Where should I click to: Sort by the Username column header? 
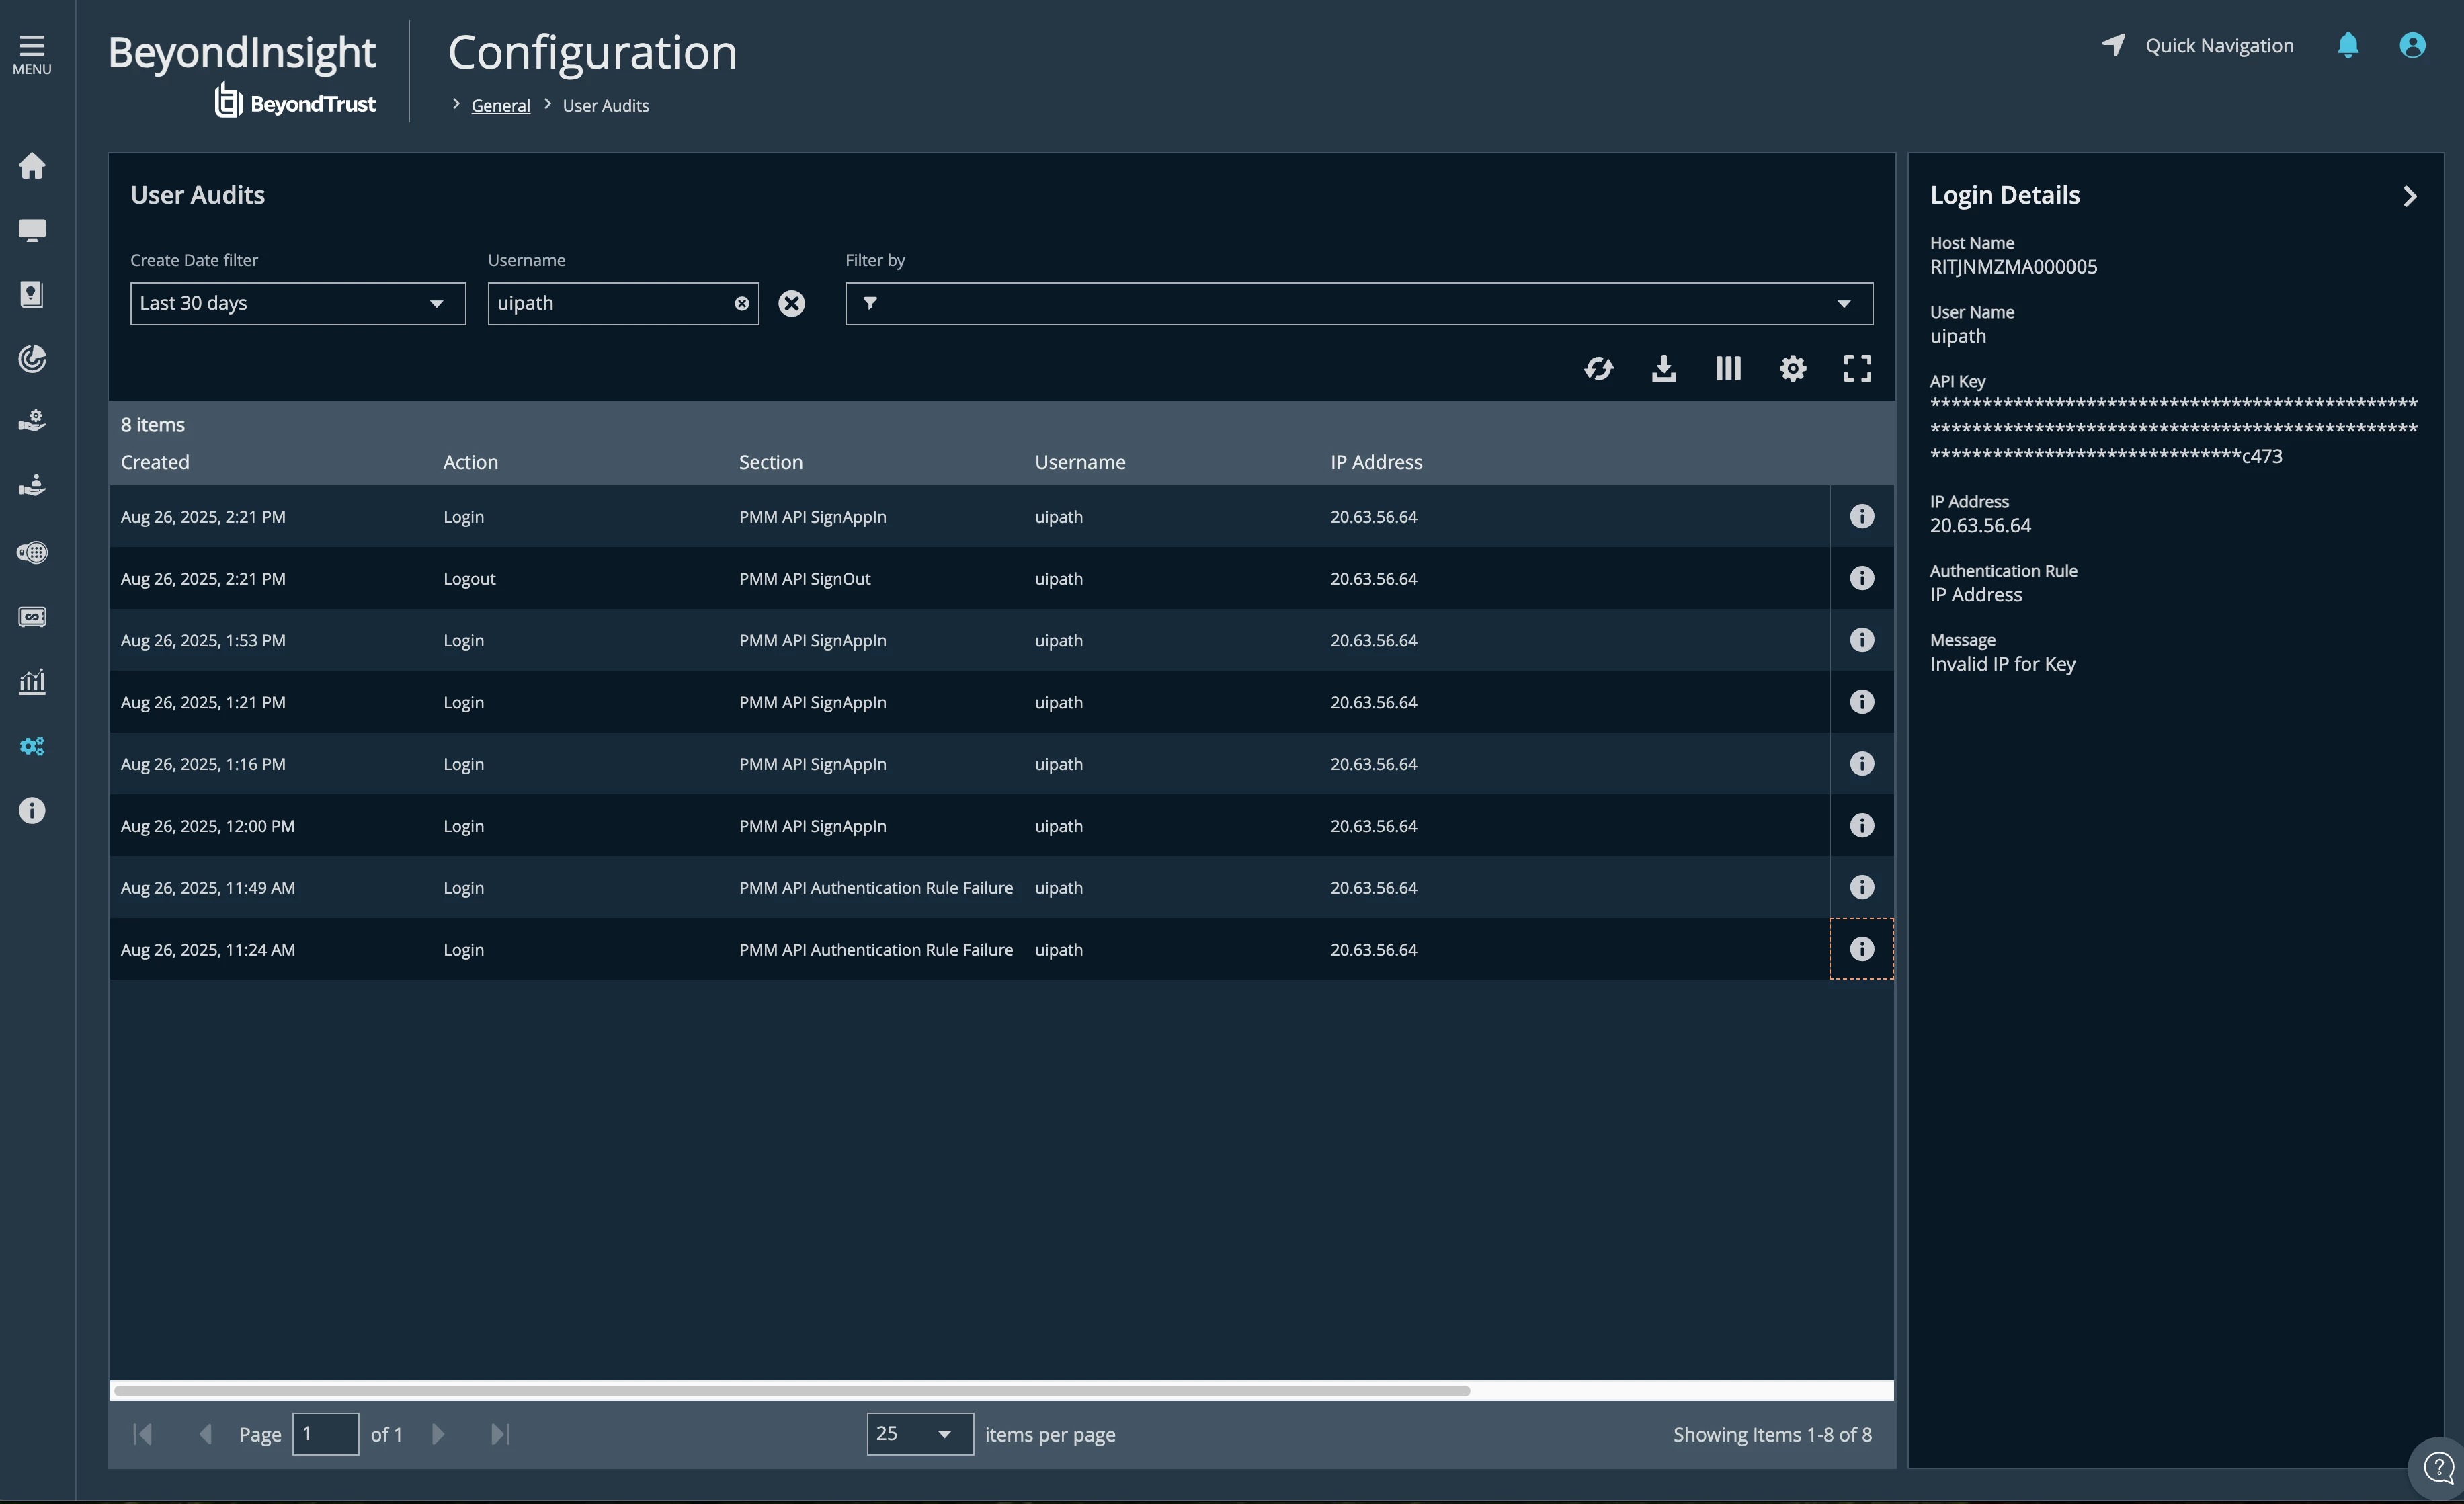[x=1079, y=463]
